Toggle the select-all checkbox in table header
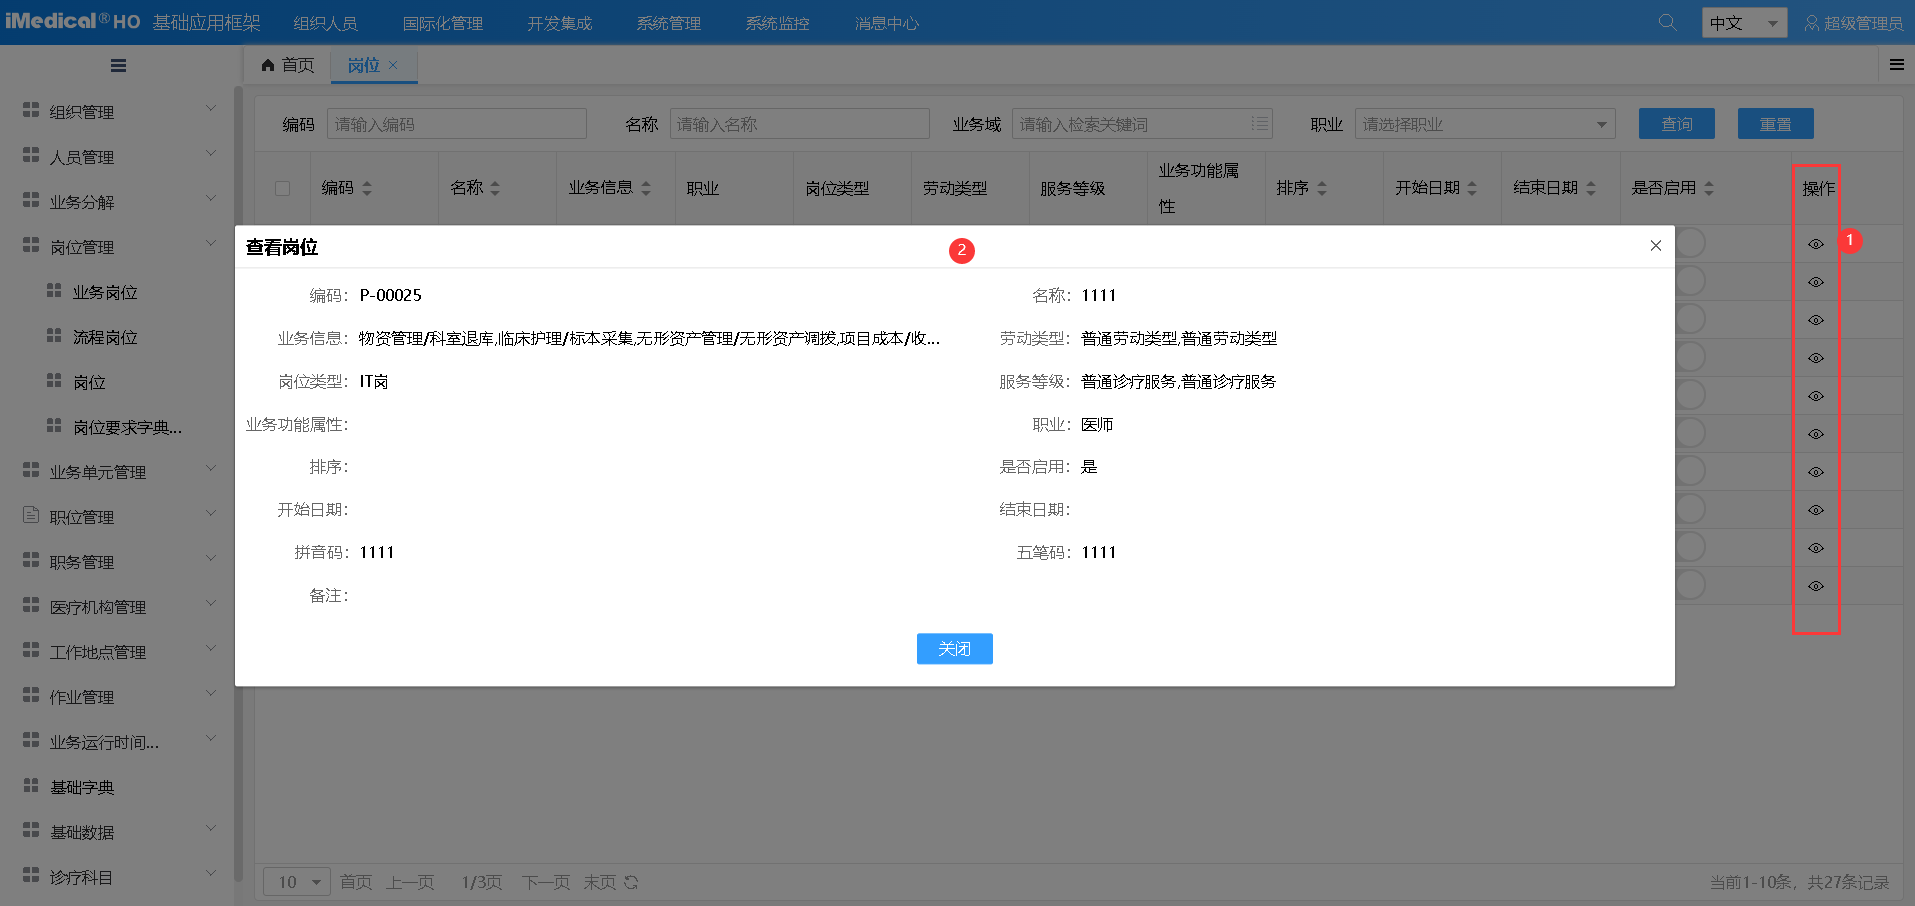Viewport: 1915px width, 906px height. click(282, 188)
